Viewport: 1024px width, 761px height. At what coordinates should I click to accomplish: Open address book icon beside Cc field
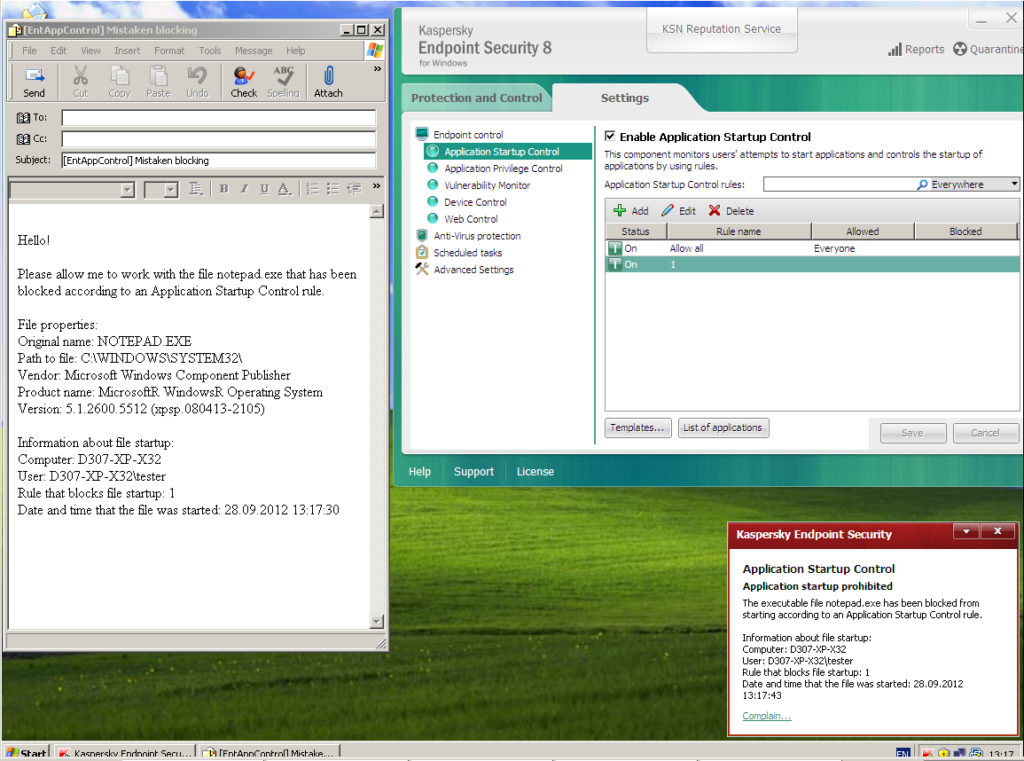click(x=23, y=138)
